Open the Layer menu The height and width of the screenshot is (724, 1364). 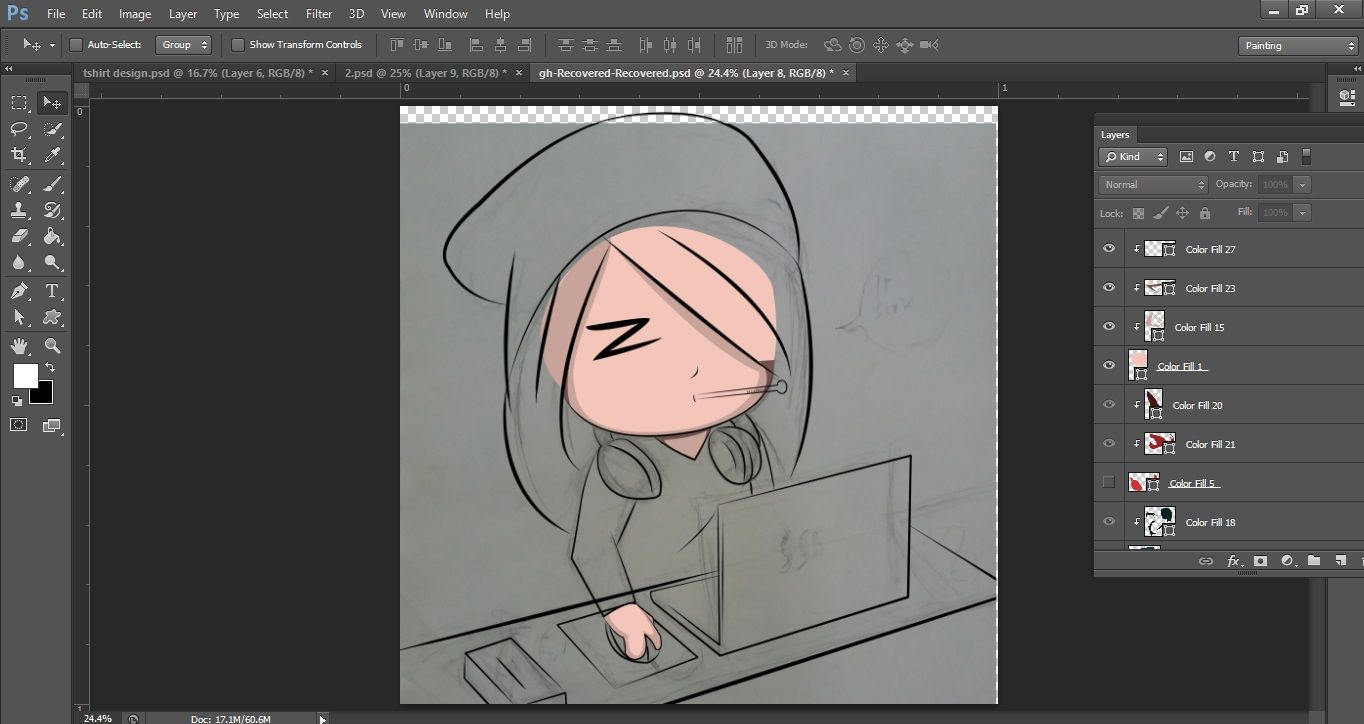pyautogui.click(x=183, y=14)
